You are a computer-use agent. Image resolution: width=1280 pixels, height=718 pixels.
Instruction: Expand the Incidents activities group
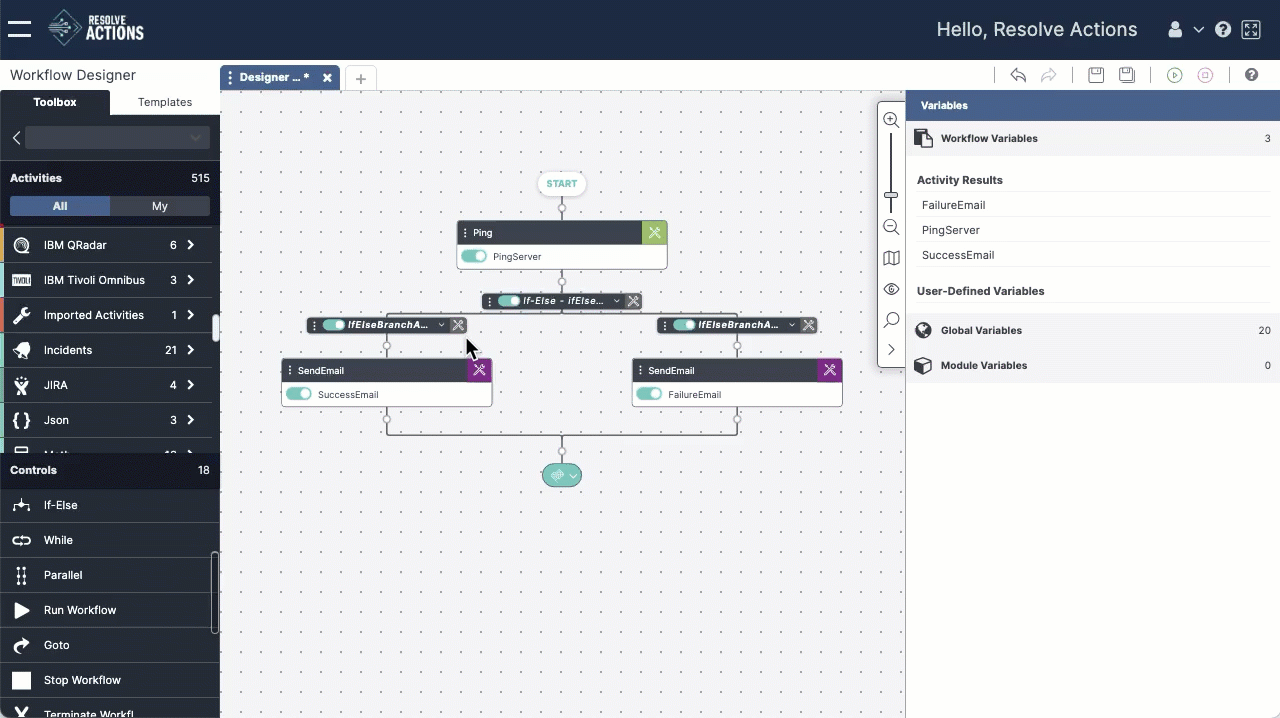[190, 350]
